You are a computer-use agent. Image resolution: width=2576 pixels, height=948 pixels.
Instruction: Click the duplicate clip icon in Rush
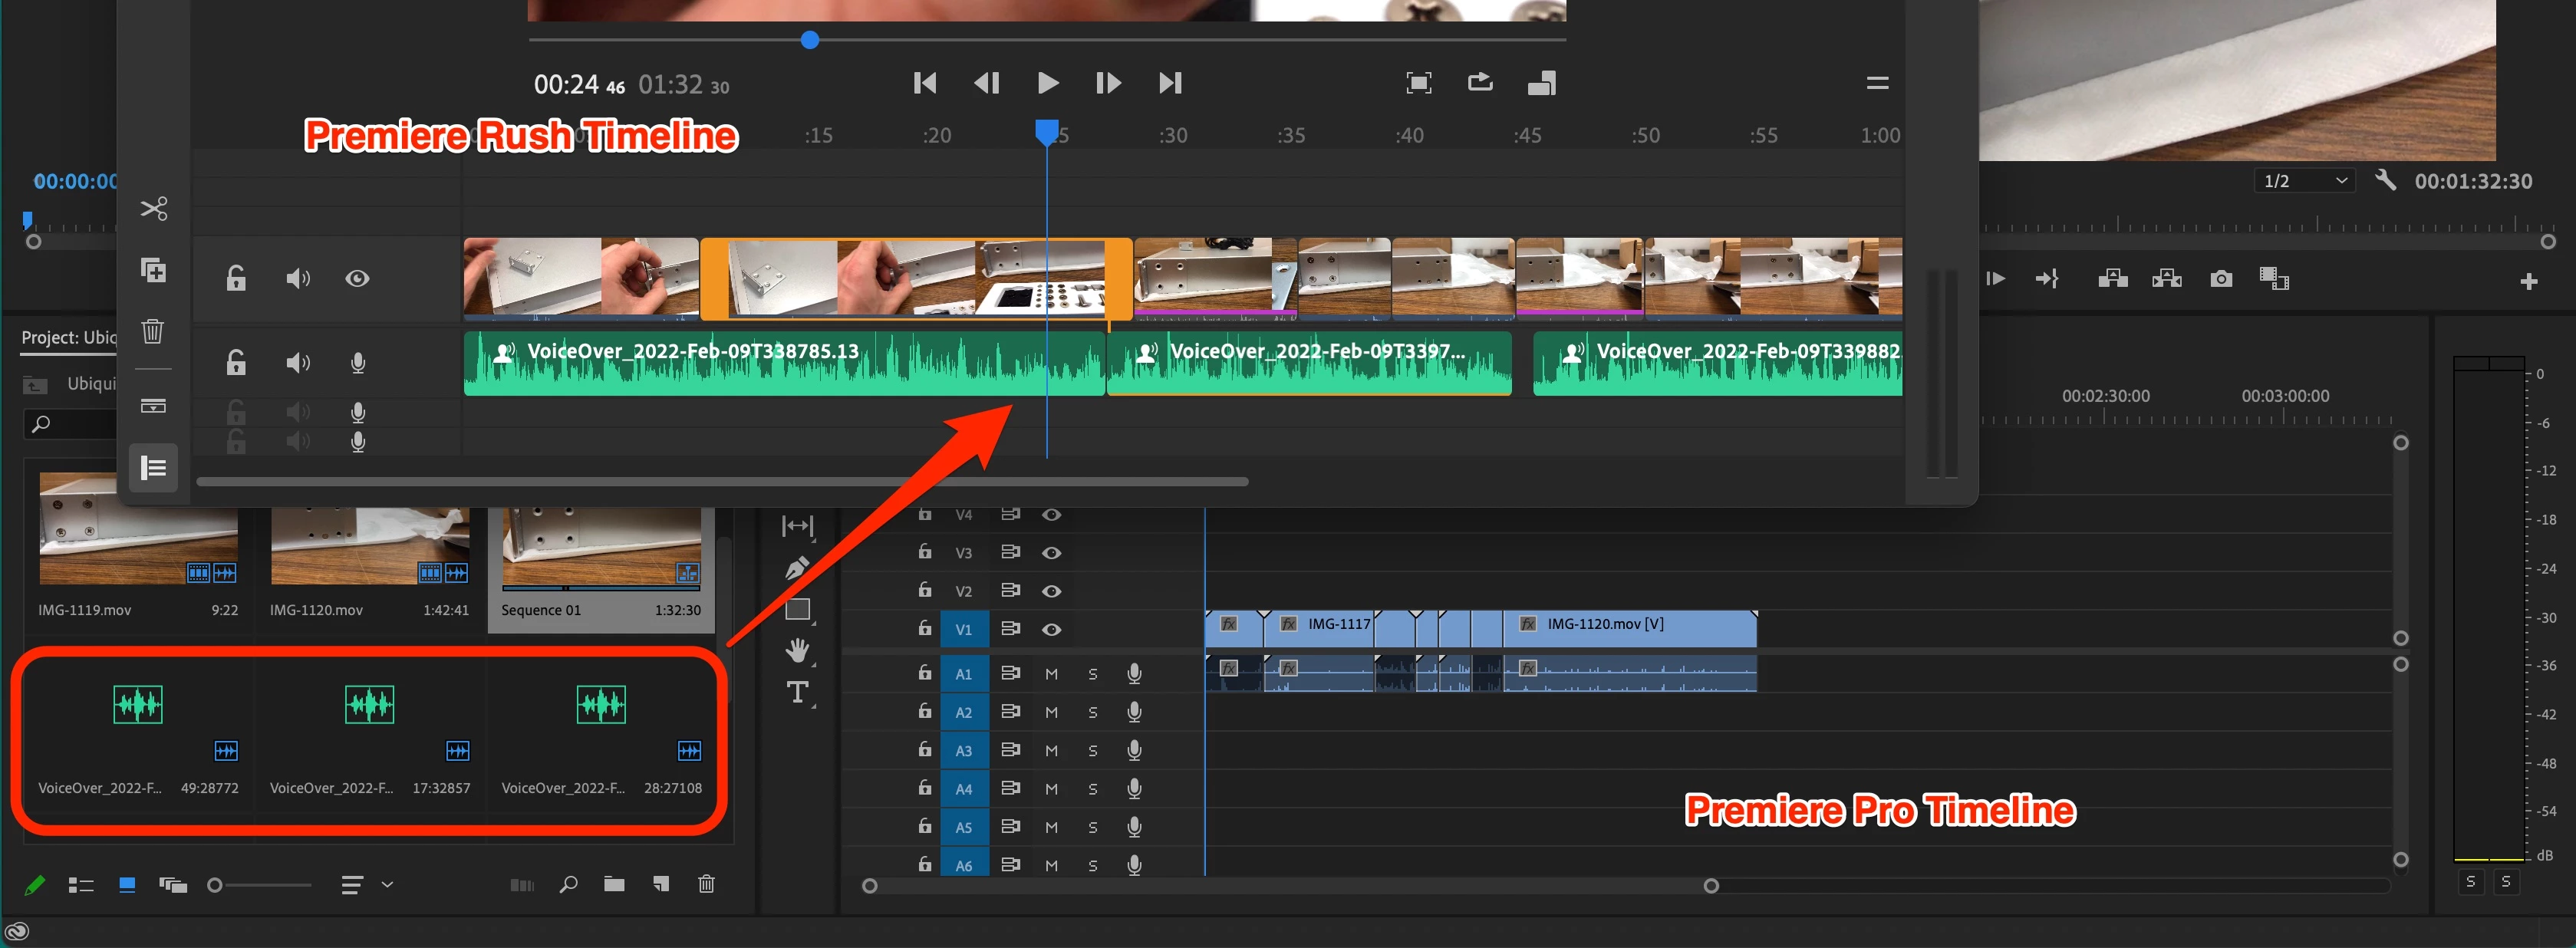(x=153, y=270)
